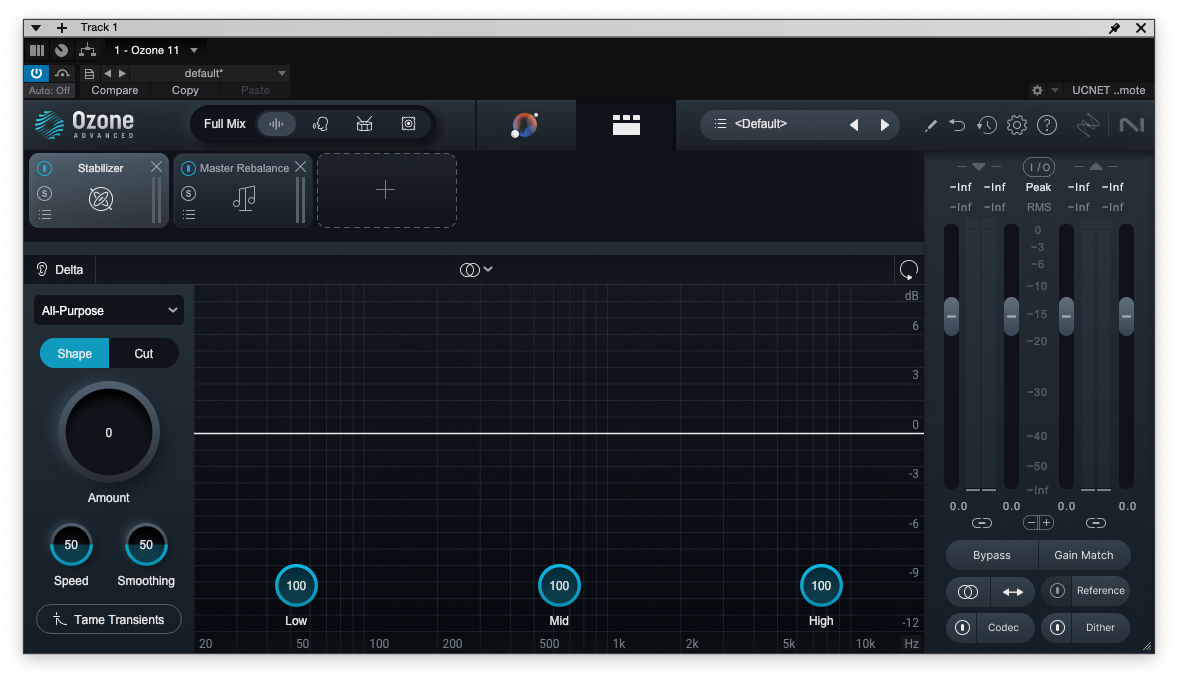This screenshot has width=1178, height=681.
Task: Go to previous preset arrow
Action: (853, 125)
